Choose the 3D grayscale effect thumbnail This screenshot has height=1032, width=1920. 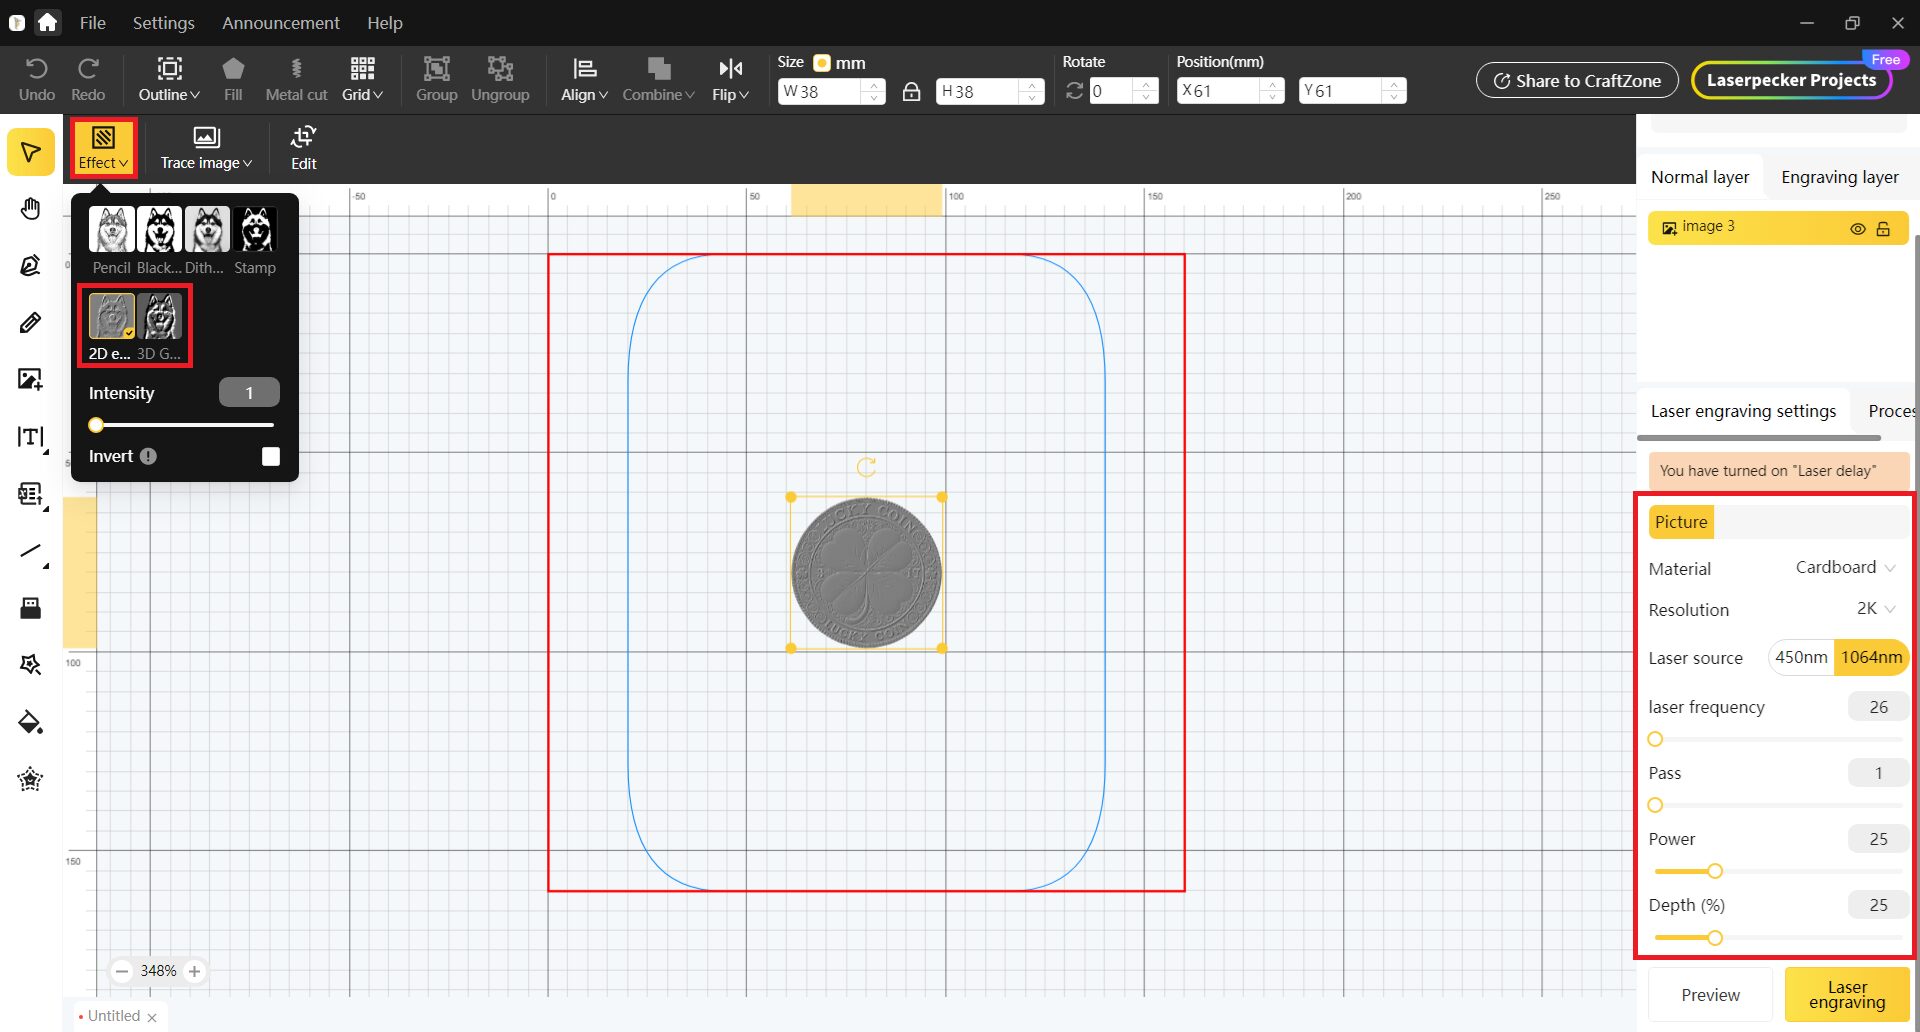pyautogui.click(x=159, y=316)
